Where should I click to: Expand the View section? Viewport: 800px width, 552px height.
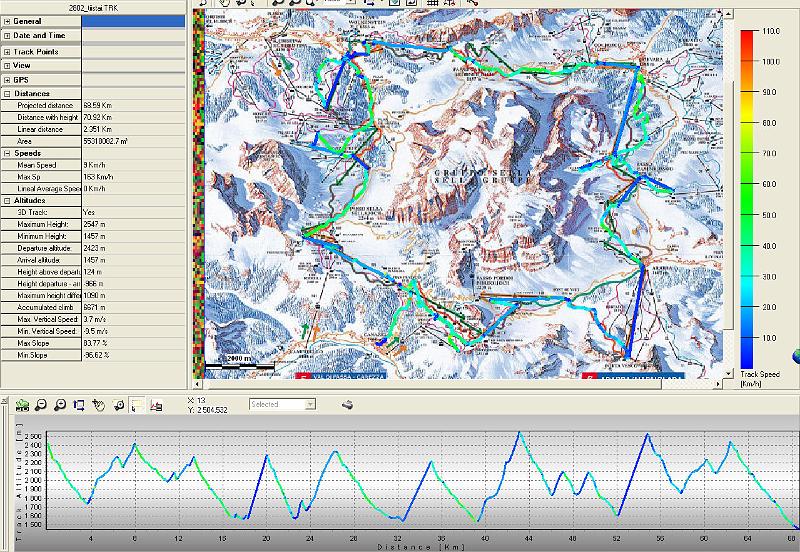[x=7, y=66]
